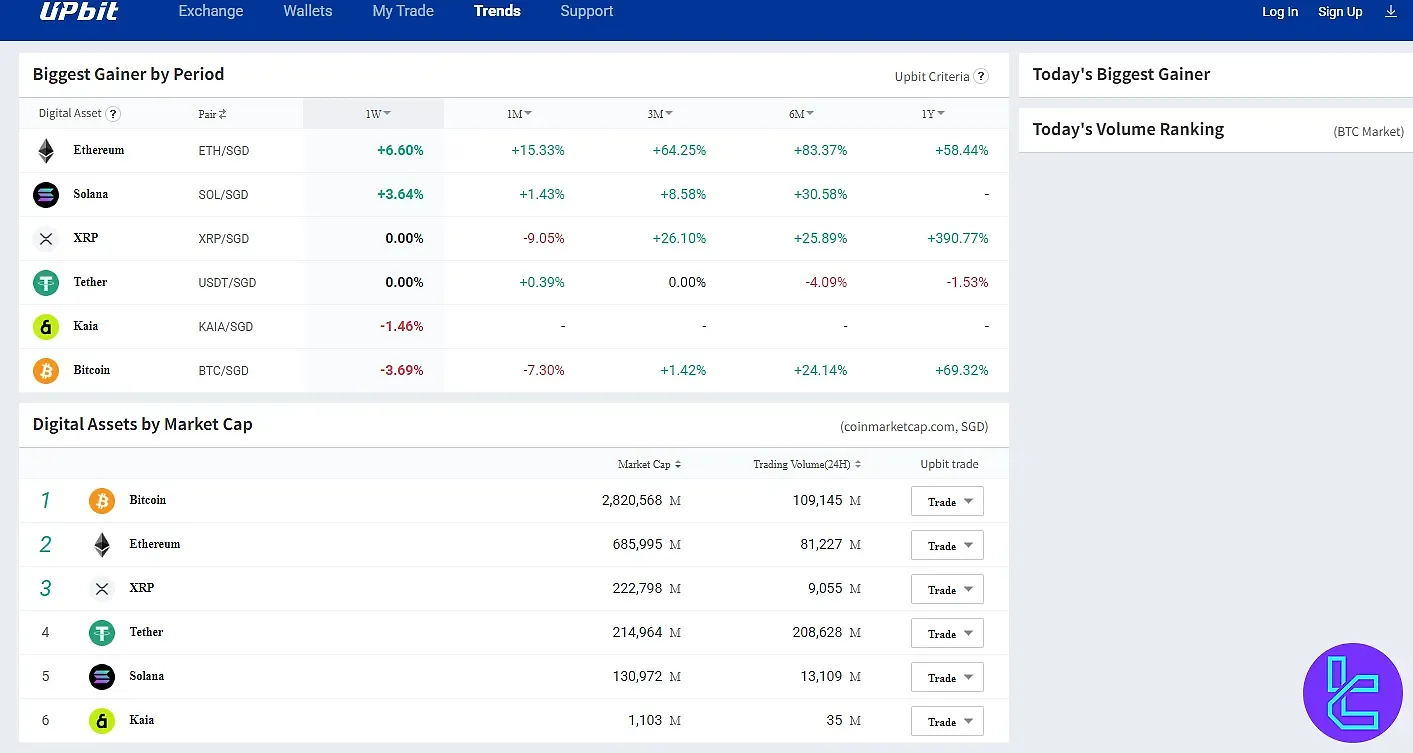The image size is (1413, 753).
Task: Click the Bitcoin icon in Market Cap list
Action: (101, 500)
